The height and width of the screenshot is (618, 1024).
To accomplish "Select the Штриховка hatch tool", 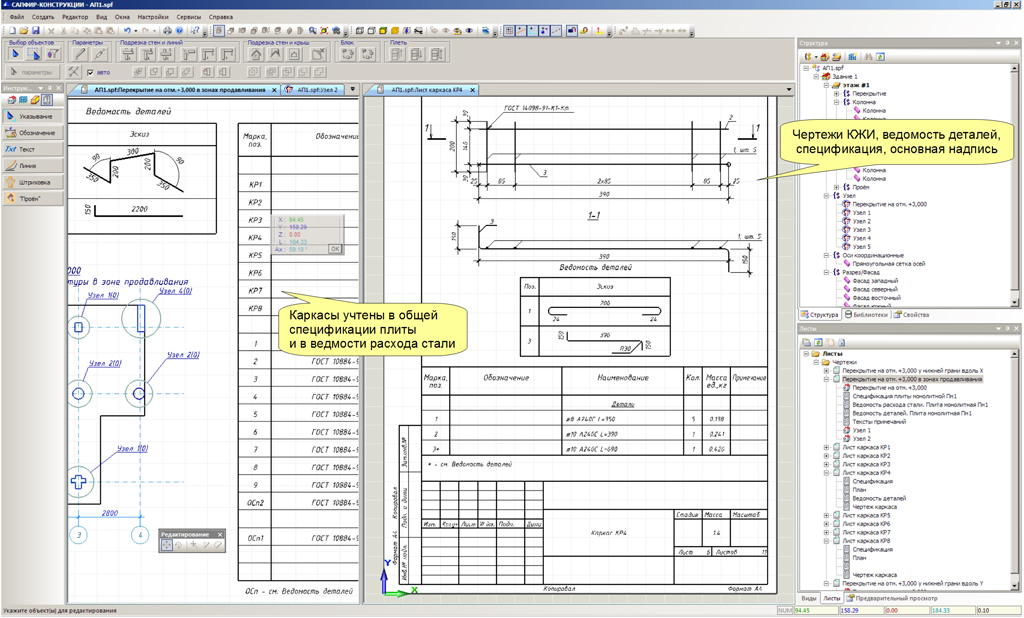I will tap(32, 182).
